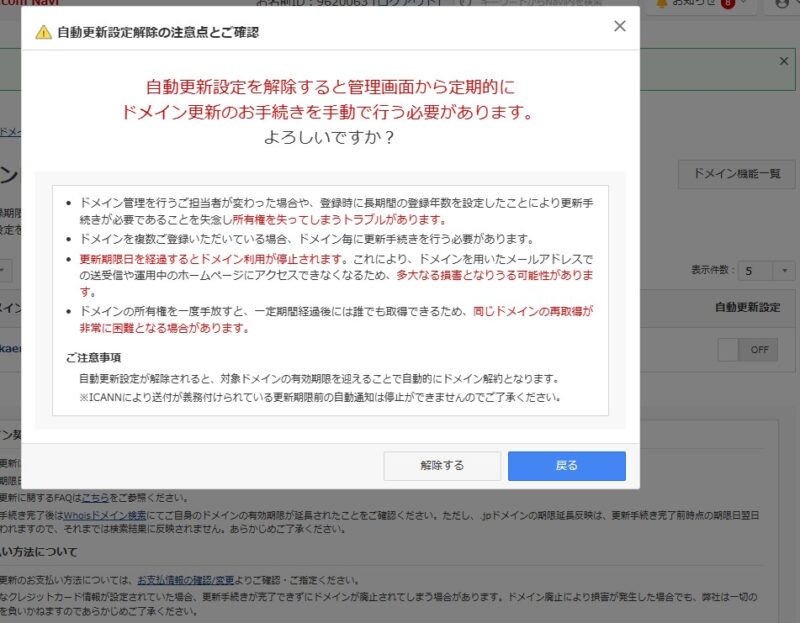800x623 pixels.
Task: Click the 表示件数 label
Action: [x=712, y=270]
